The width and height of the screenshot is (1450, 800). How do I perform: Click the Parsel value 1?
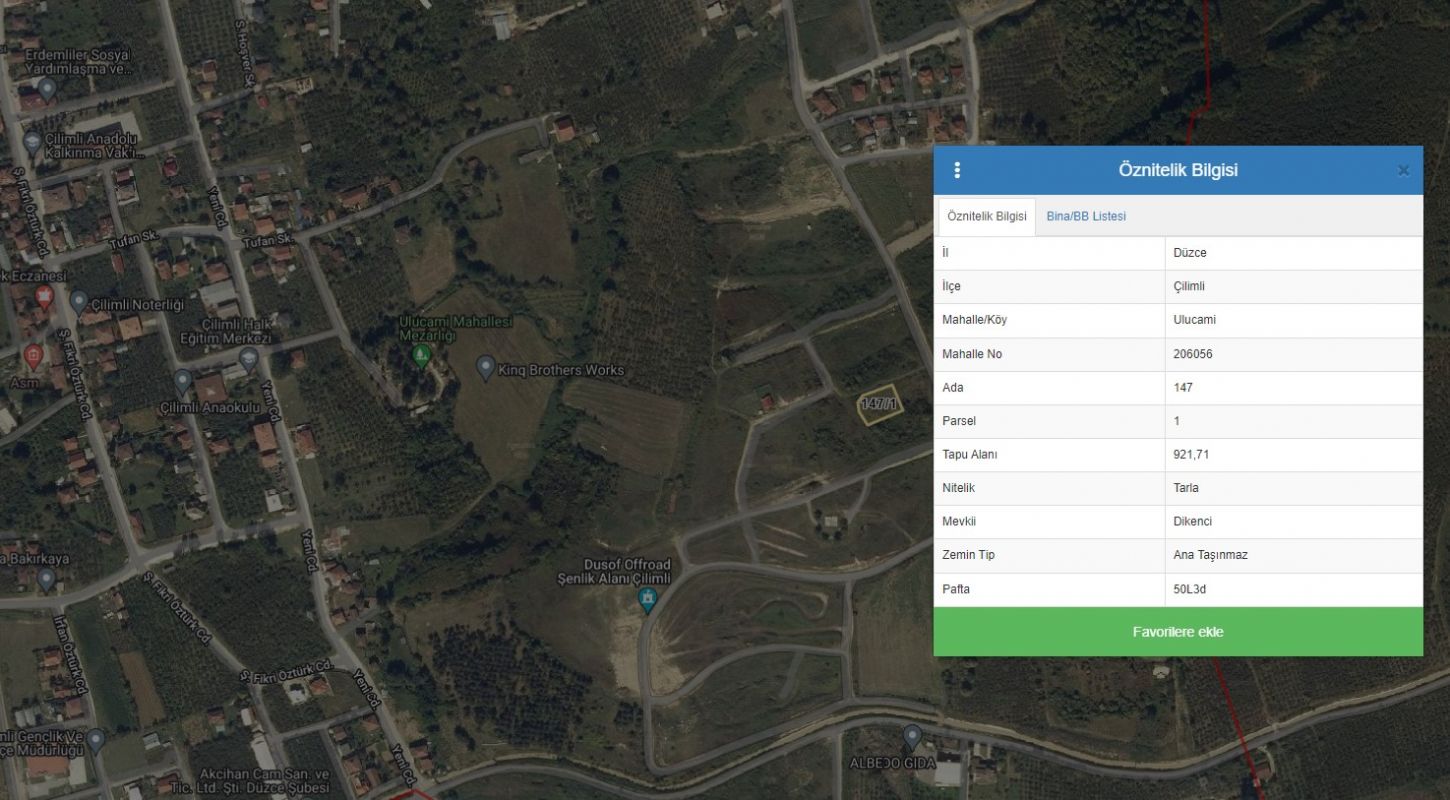tap(1176, 421)
